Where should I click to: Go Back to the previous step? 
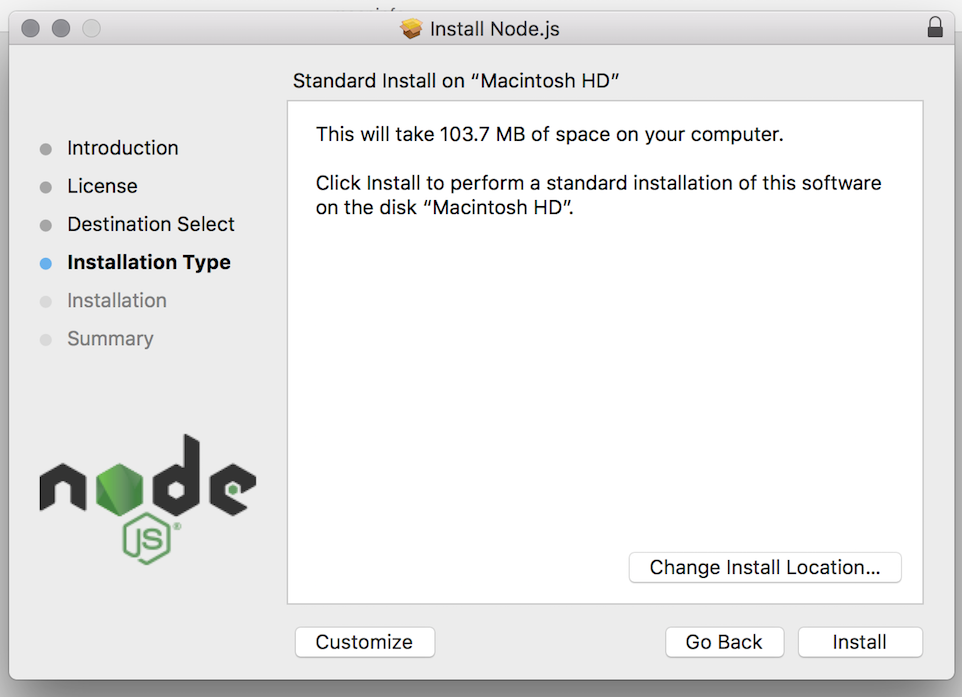click(724, 642)
